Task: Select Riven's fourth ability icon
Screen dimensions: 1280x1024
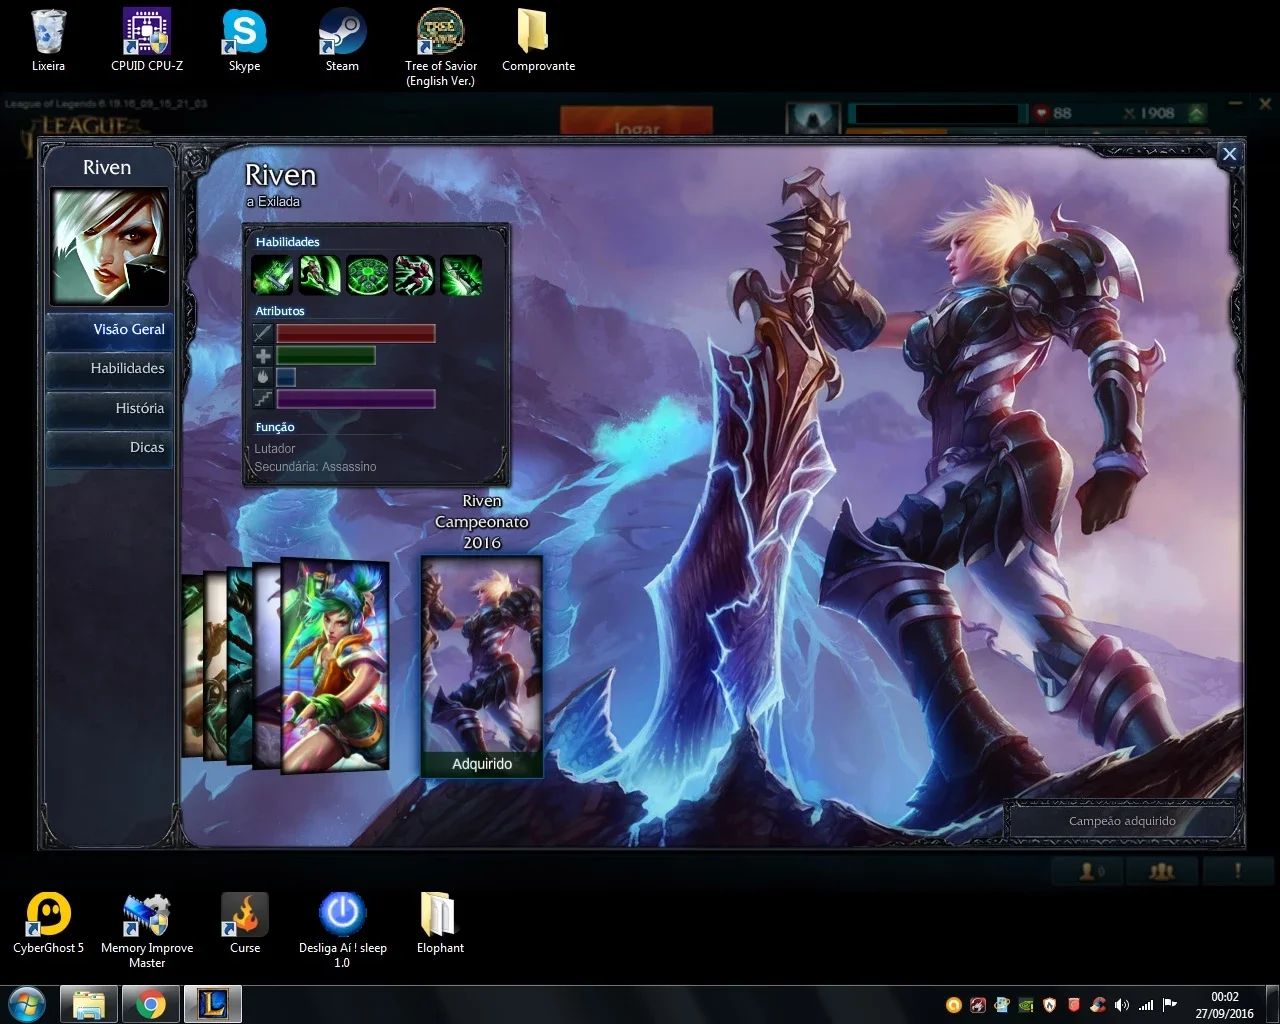Action: pos(414,275)
